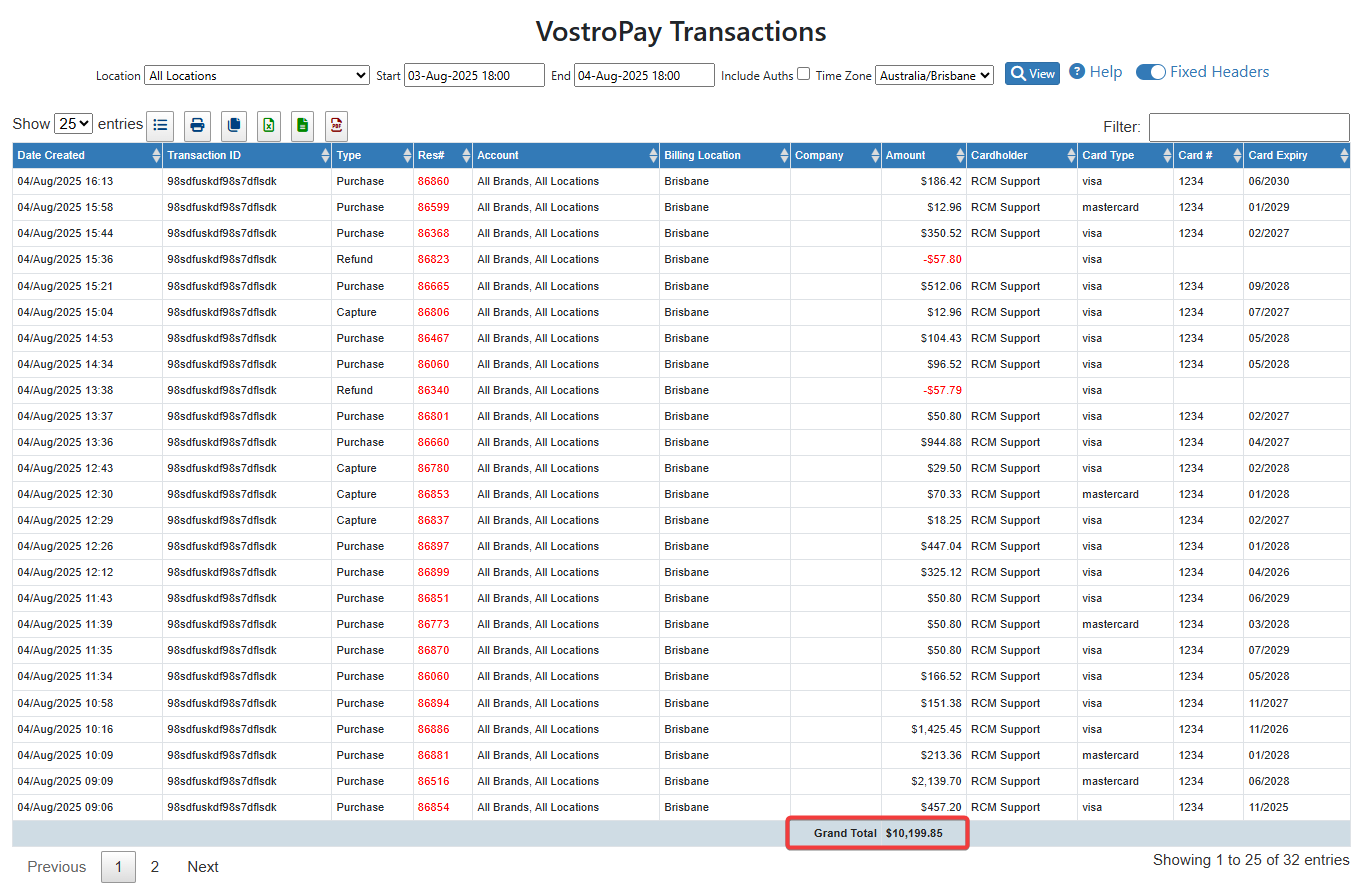This screenshot has height=893, width=1363.
Task: Open the column visibility list icon
Action: [x=161, y=125]
